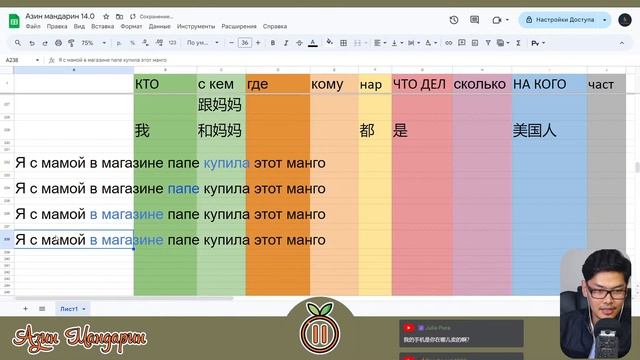The image size is (640, 360).
Task: Open the borders tool
Action: pyautogui.click(x=343, y=43)
